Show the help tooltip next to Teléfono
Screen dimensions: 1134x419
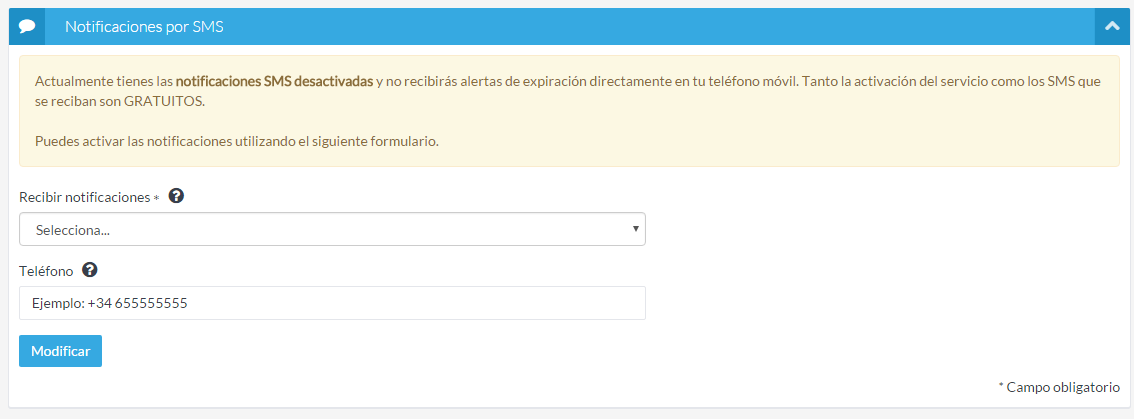[90, 270]
